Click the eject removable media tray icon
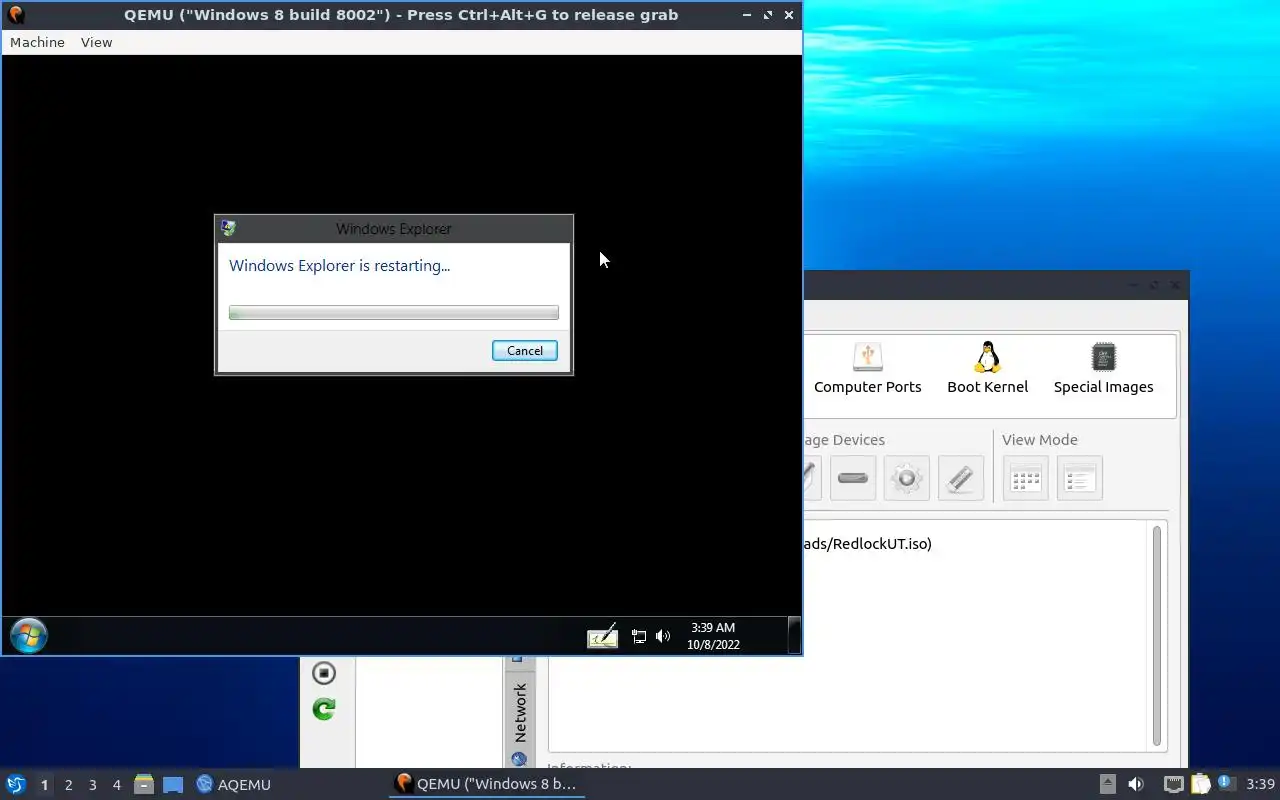This screenshot has height=800, width=1280. [1107, 784]
